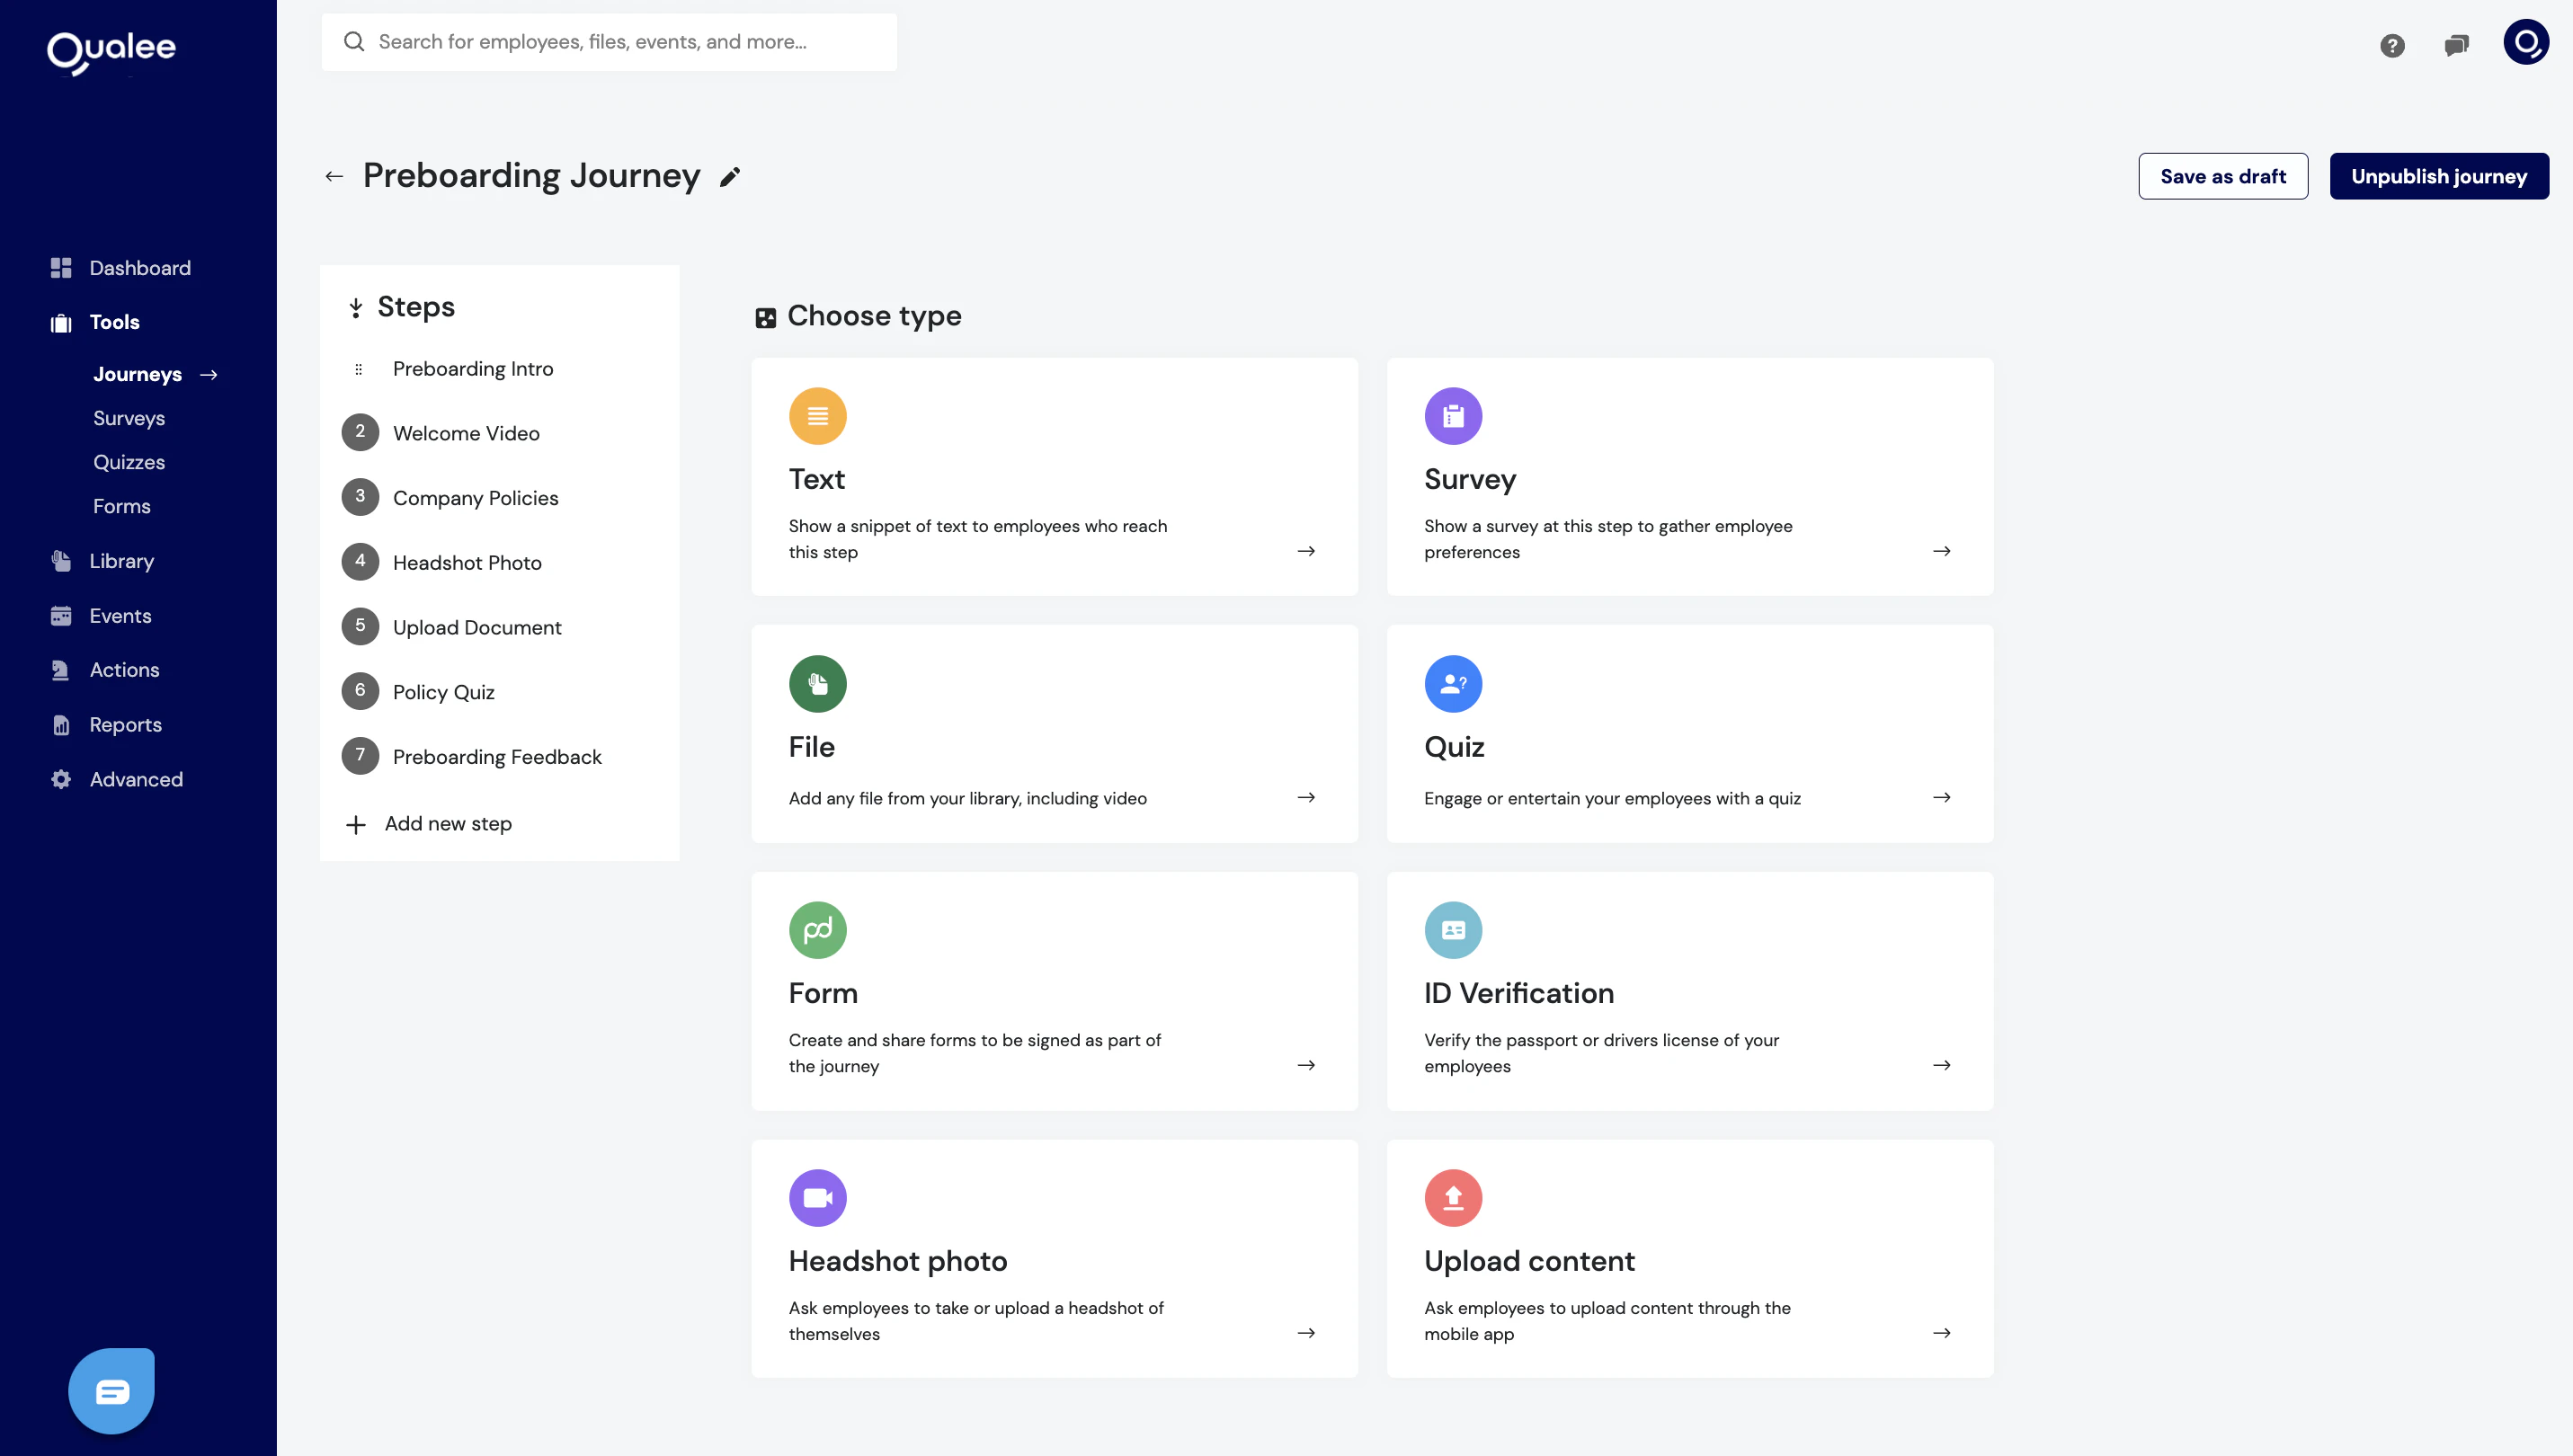The width and height of the screenshot is (2573, 1456).
Task: Open the help question mark icon
Action: (2392, 45)
